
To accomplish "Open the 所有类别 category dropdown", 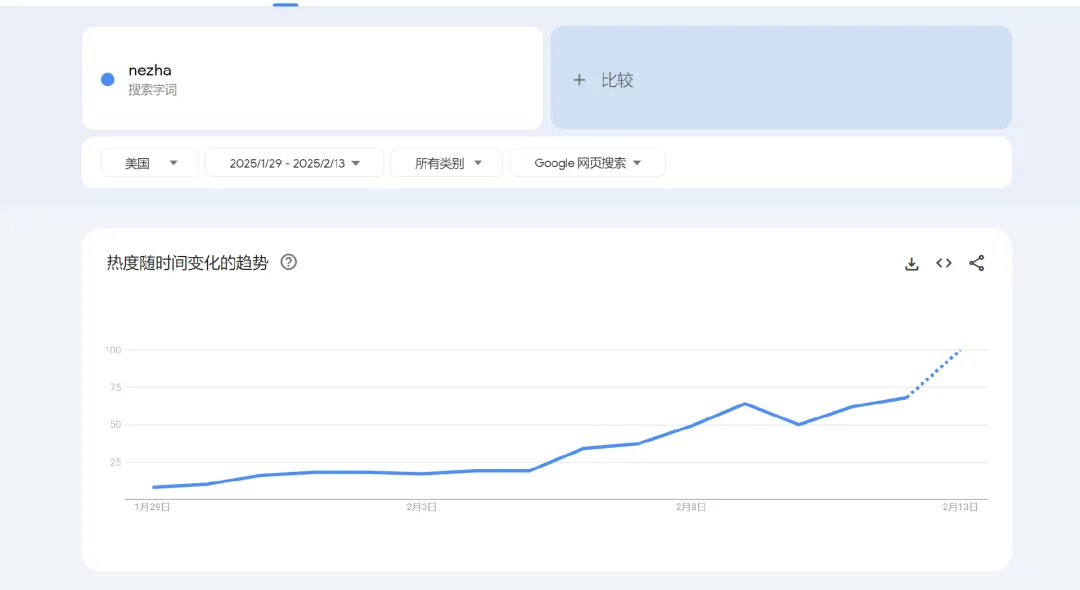I will (447, 163).
